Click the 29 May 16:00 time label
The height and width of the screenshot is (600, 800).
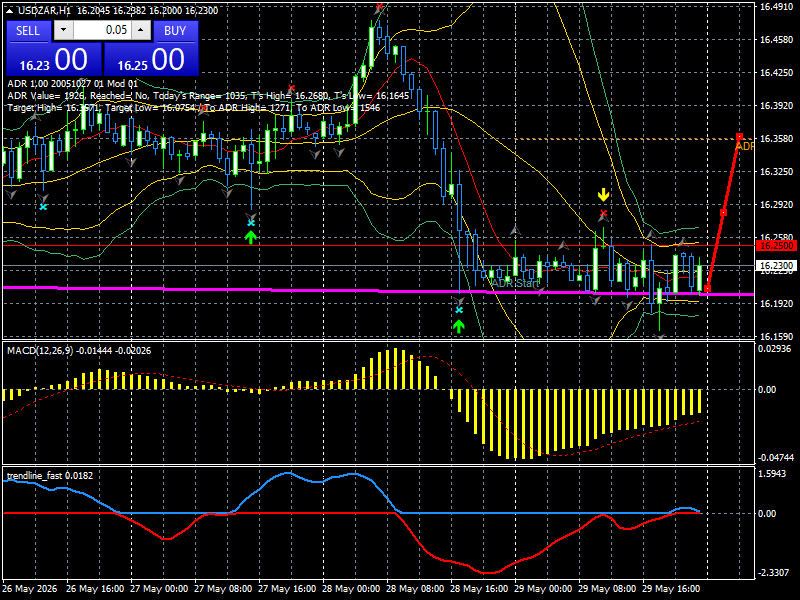coord(670,588)
